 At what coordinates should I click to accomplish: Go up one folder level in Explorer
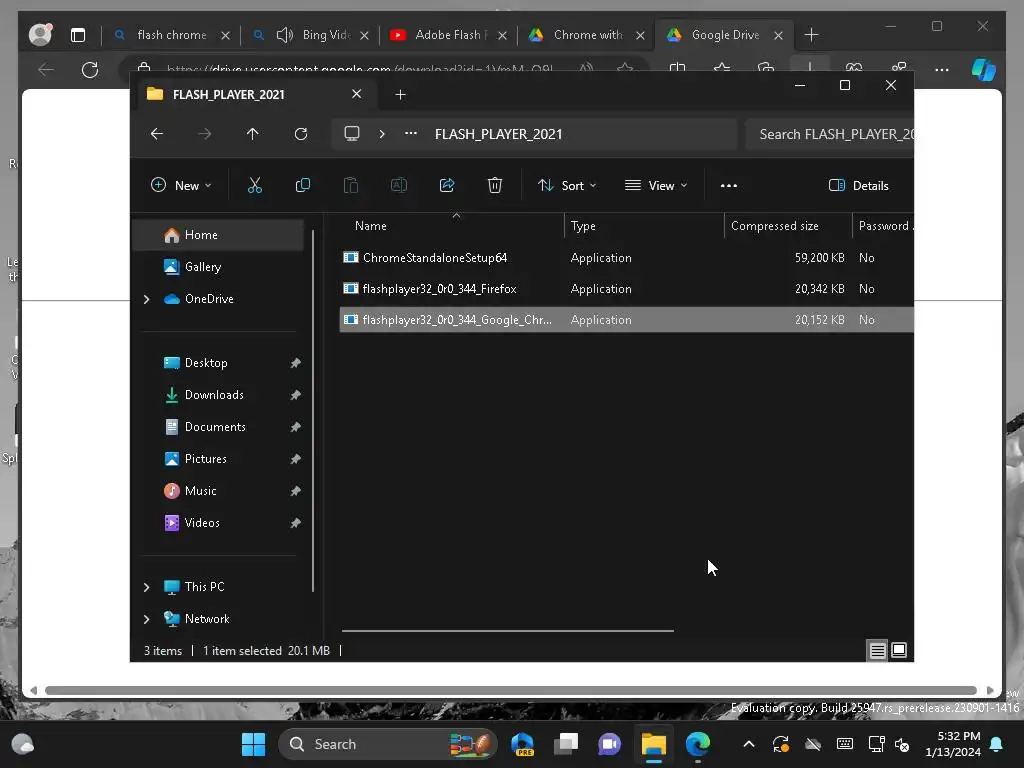[253, 134]
